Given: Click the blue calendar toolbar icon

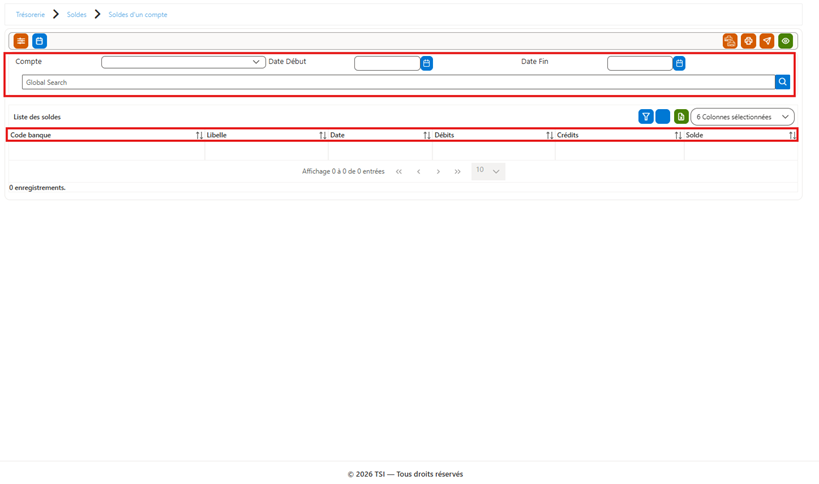Looking at the screenshot, I should pyautogui.click(x=40, y=41).
